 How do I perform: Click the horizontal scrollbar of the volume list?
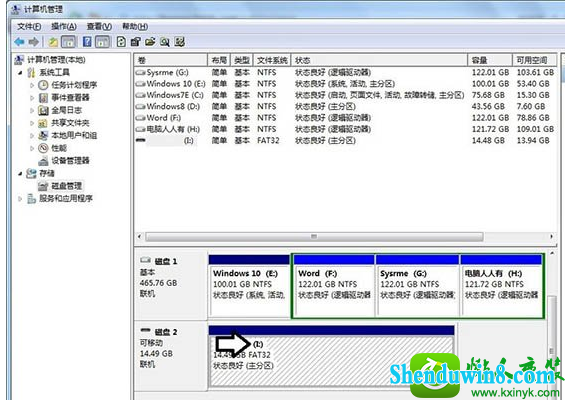pyautogui.click(x=314, y=237)
